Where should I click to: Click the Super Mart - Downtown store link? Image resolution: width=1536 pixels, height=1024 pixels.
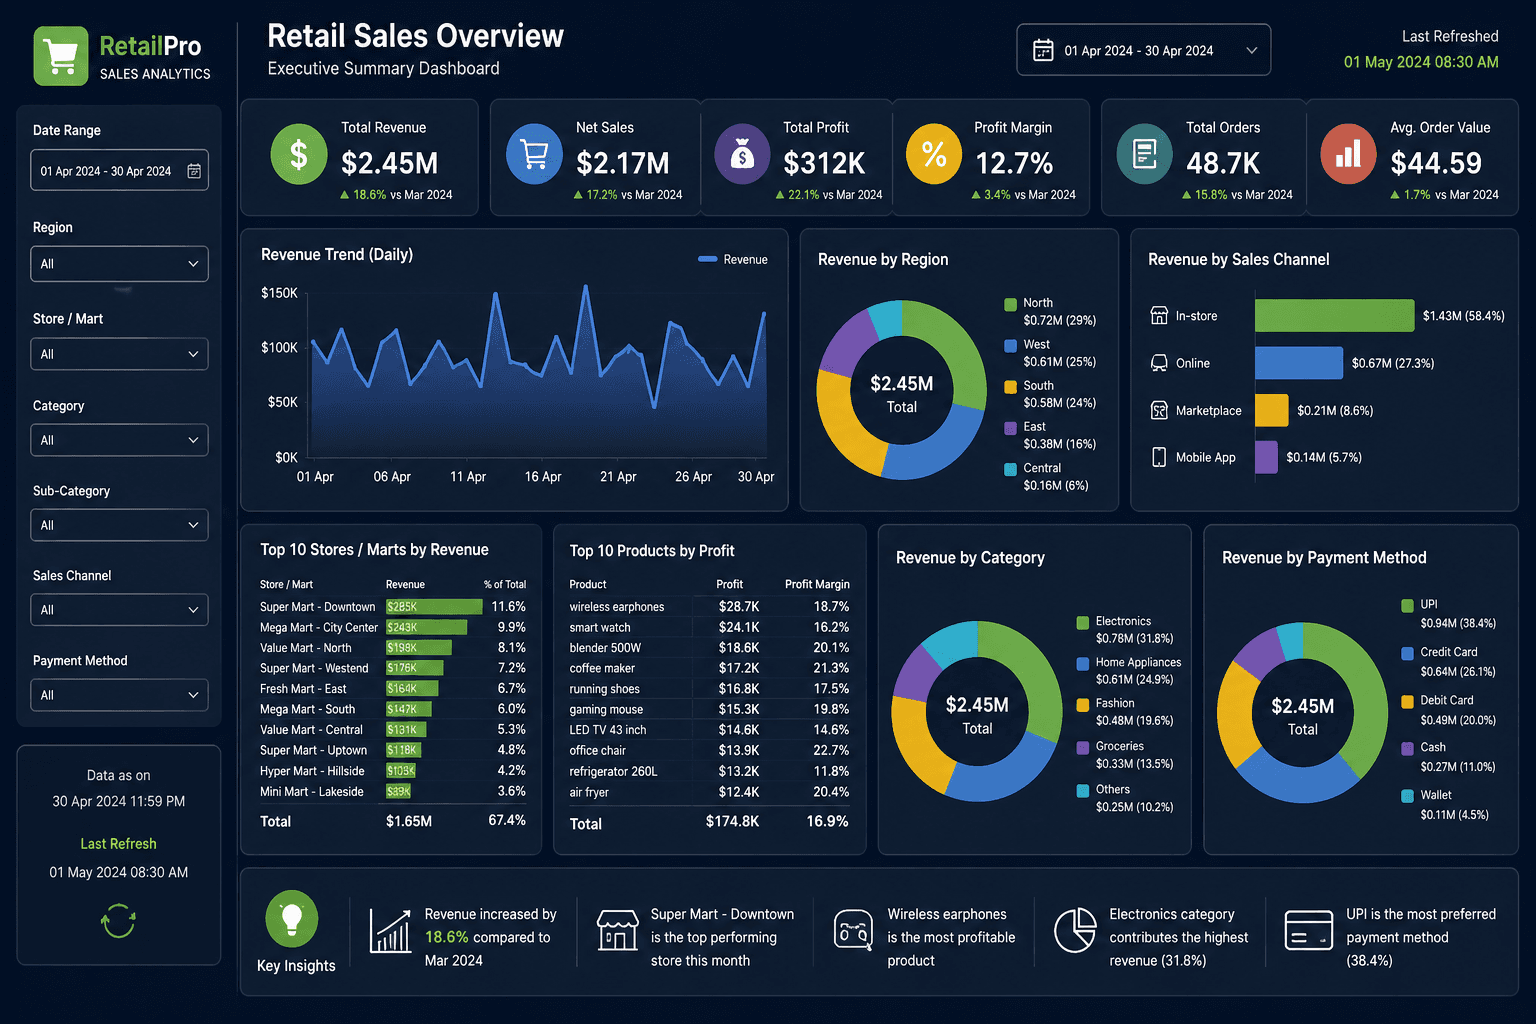click(x=317, y=606)
